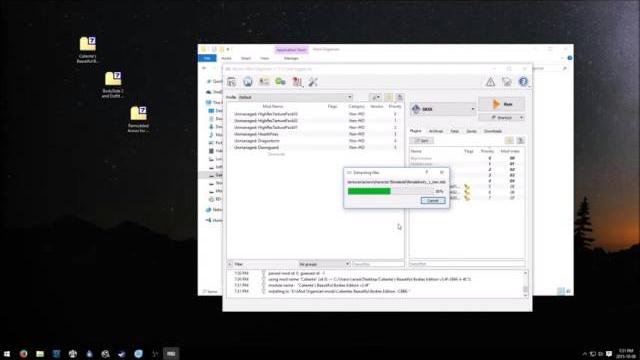
Task: Switch to the Archives tab
Action: pos(436,131)
